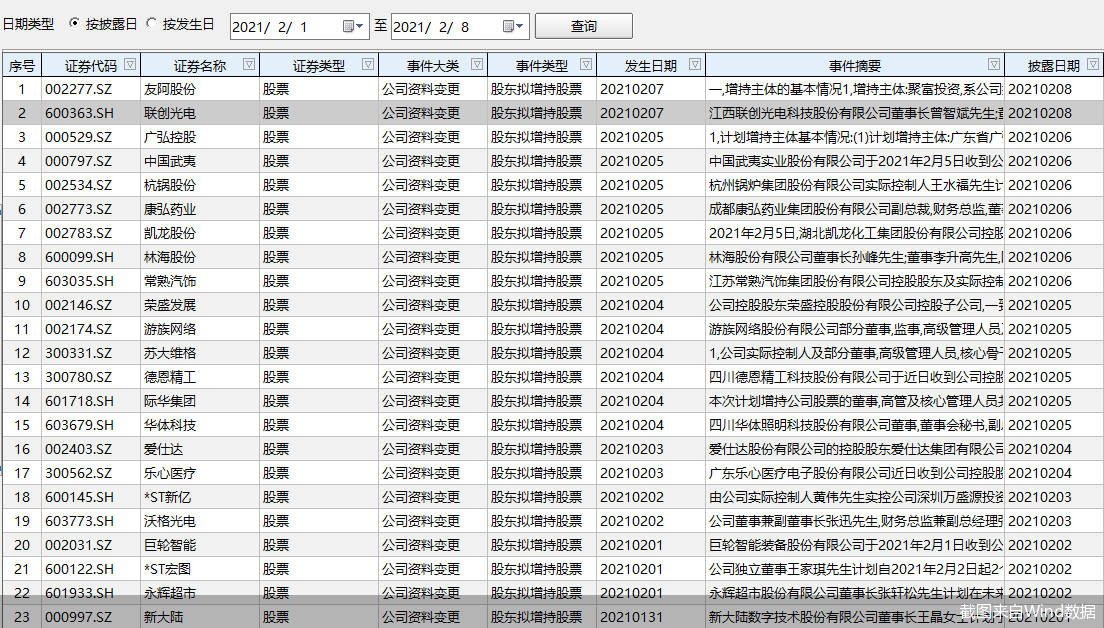
Task: Open filter for 证券名称 column
Action: pyautogui.click(x=249, y=64)
